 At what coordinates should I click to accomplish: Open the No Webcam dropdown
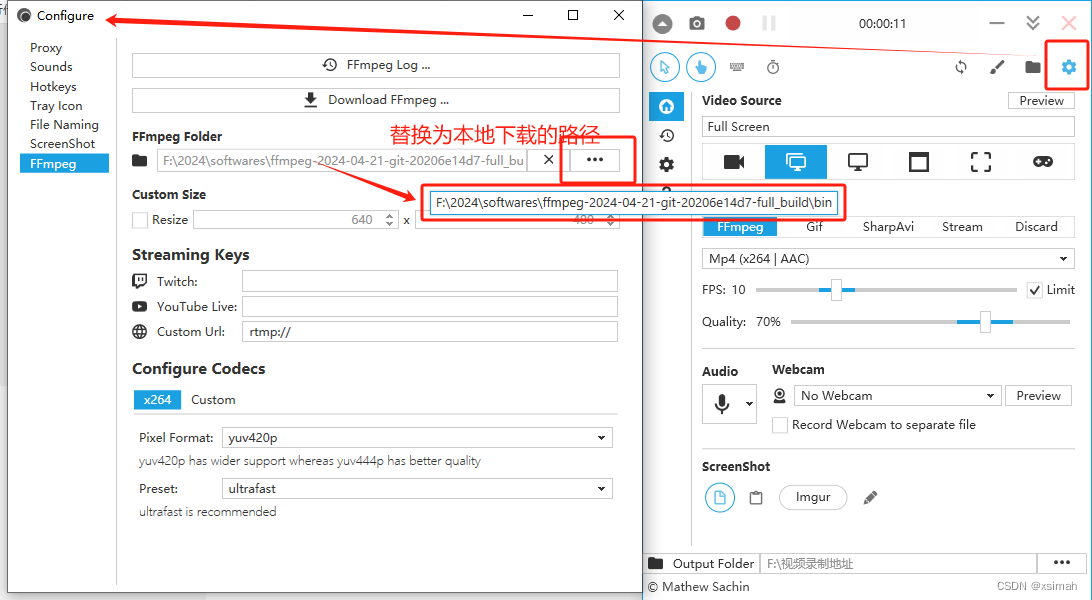pyautogui.click(x=898, y=395)
